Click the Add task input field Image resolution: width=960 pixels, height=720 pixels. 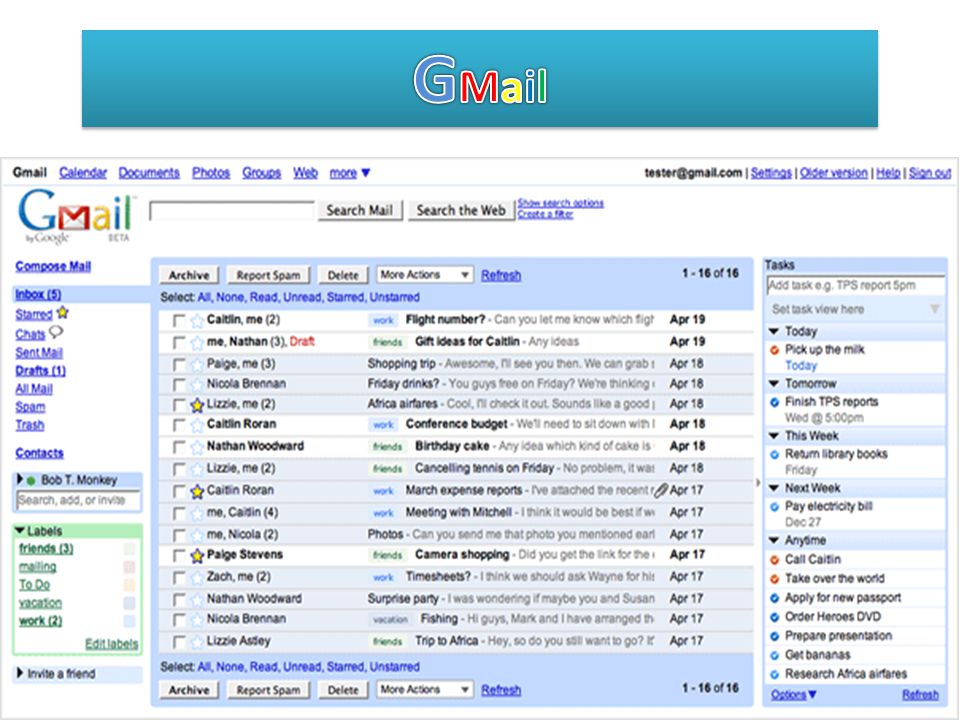tap(855, 285)
